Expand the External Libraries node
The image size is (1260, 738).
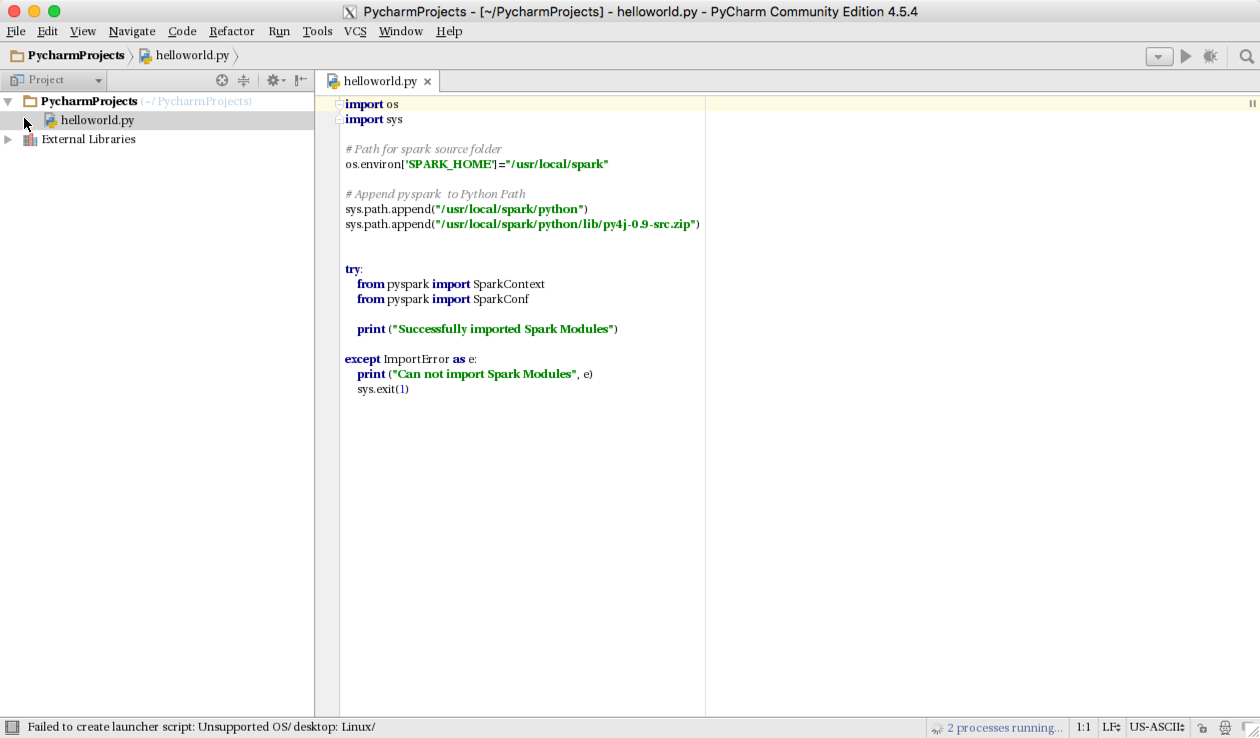[x=9, y=140]
